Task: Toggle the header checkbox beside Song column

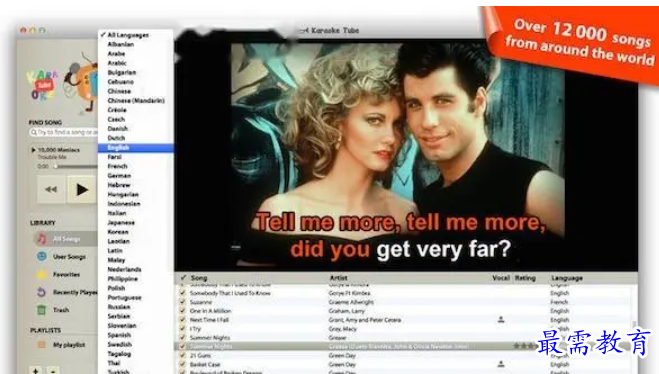Action: tap(183, 278)
